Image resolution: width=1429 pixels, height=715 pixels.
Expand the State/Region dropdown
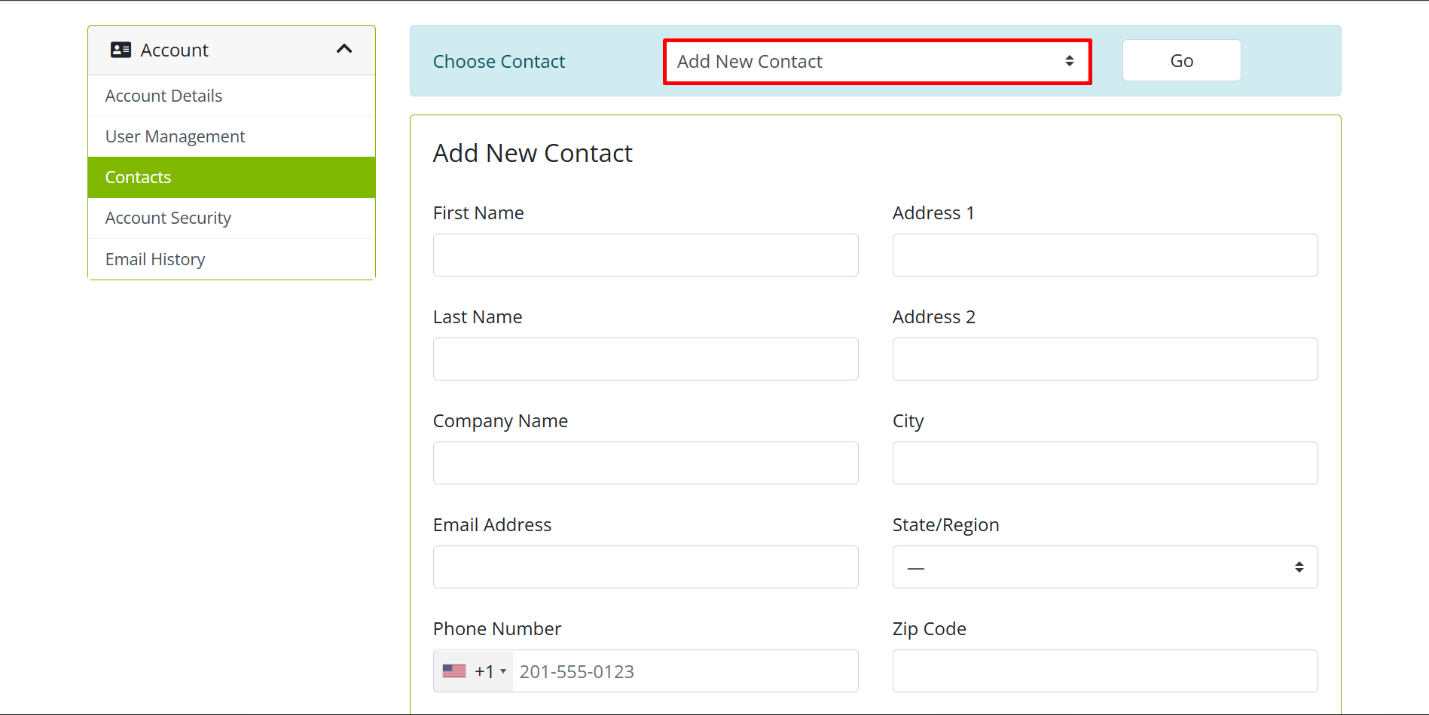[1104, 567]
